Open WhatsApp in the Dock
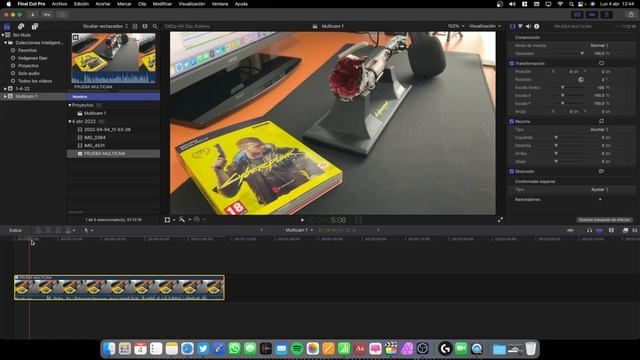640x360 pixels. 235,349
